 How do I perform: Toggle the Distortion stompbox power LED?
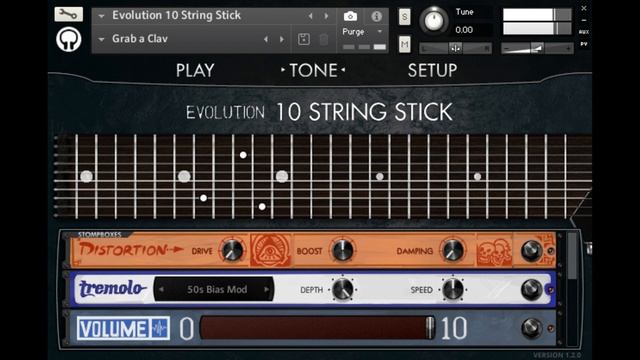pos(551,251)
